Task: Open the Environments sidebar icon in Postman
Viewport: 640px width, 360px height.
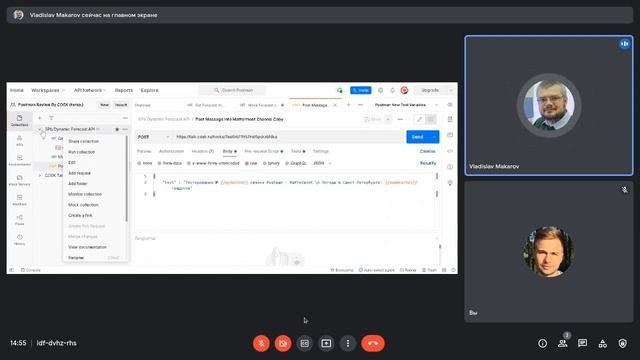Action: 19,160
